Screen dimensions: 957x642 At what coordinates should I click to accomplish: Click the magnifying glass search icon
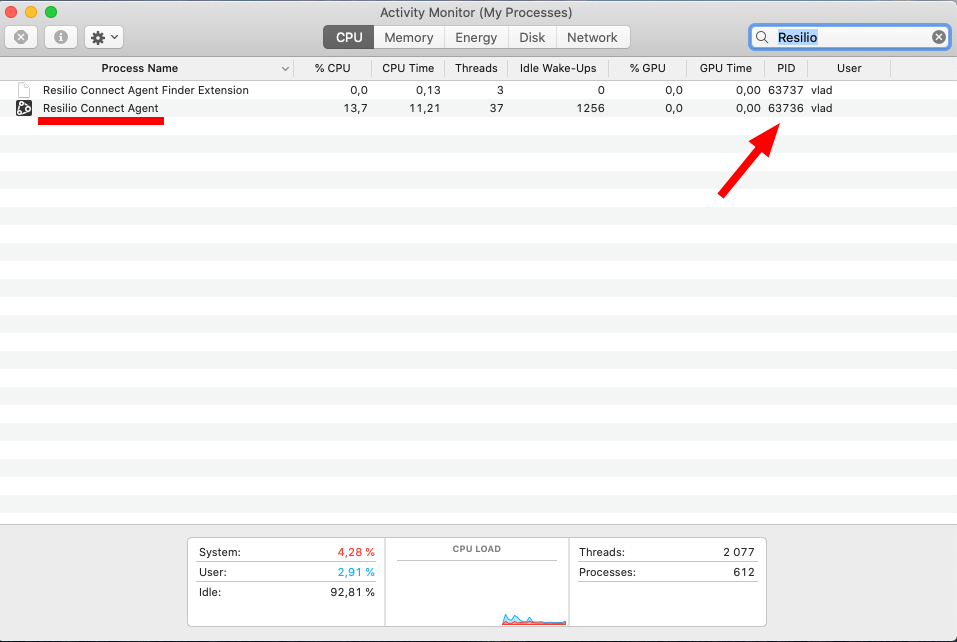[x=762, y=37]
